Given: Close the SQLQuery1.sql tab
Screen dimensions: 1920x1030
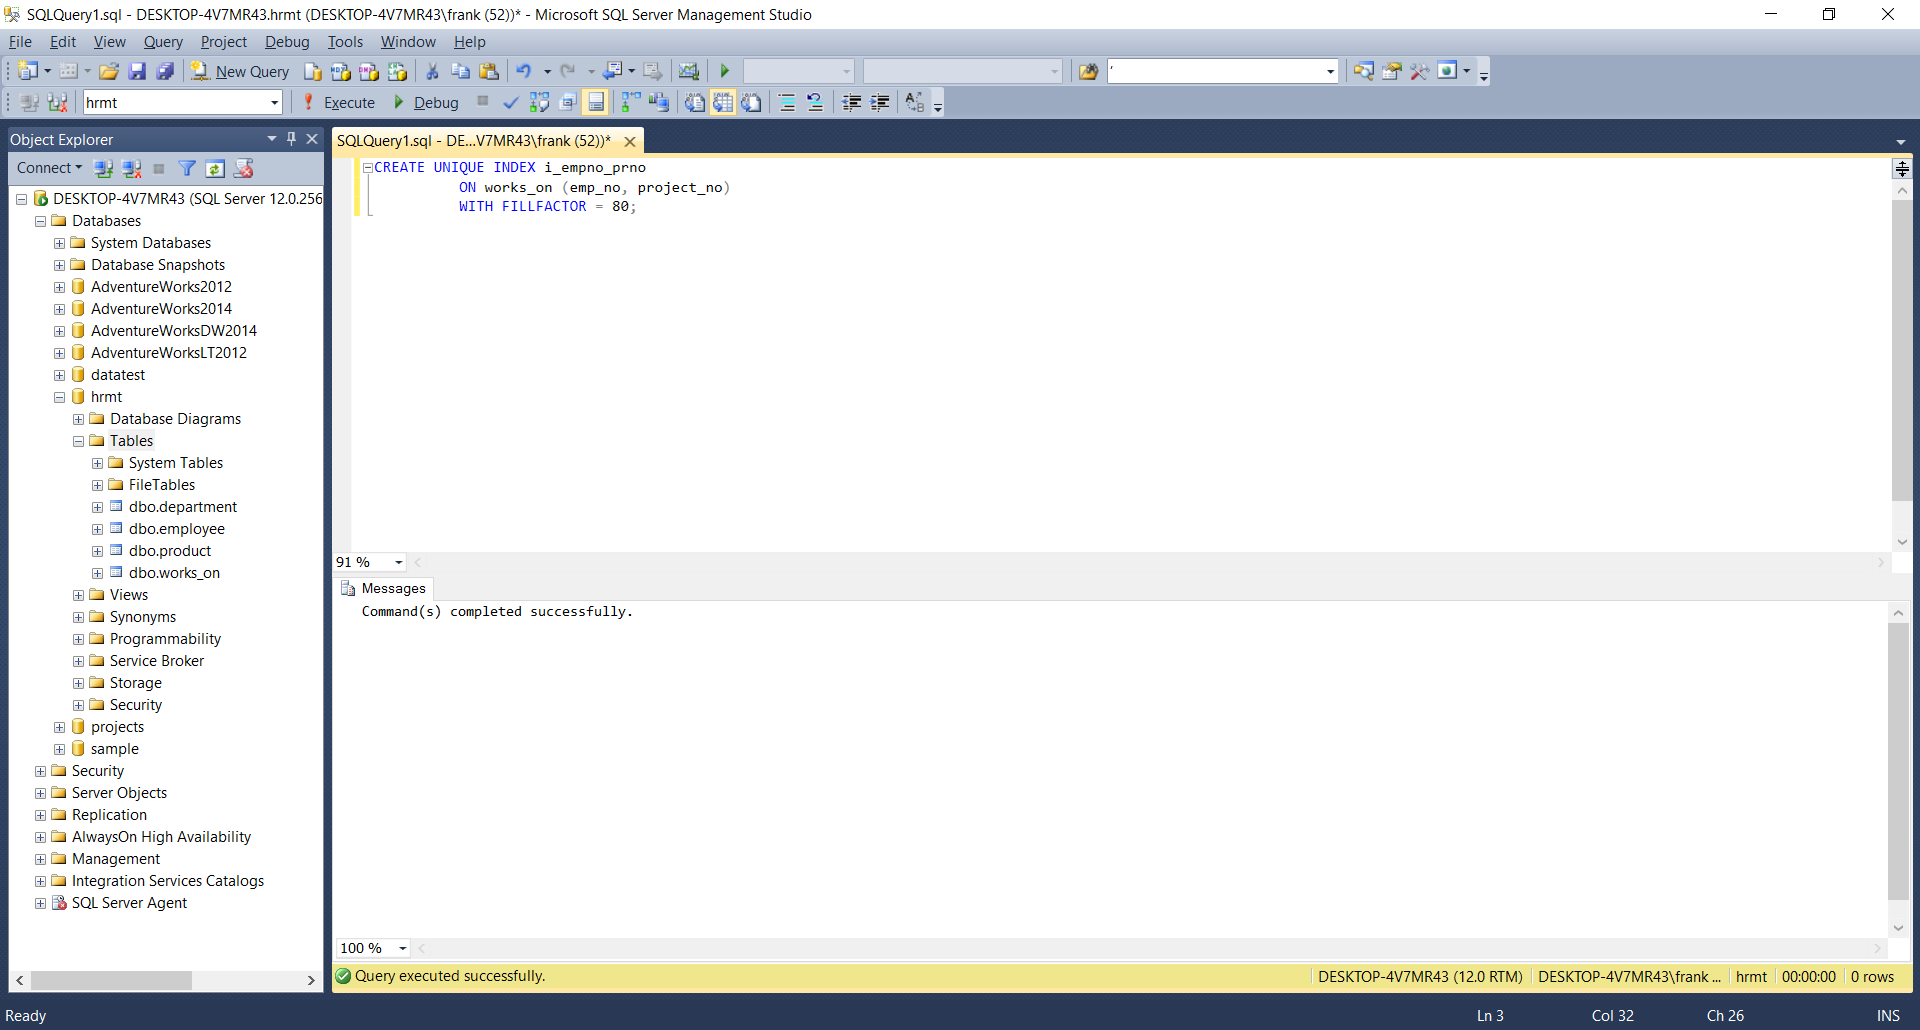Looking at the screenshot, I should [630, 141].
